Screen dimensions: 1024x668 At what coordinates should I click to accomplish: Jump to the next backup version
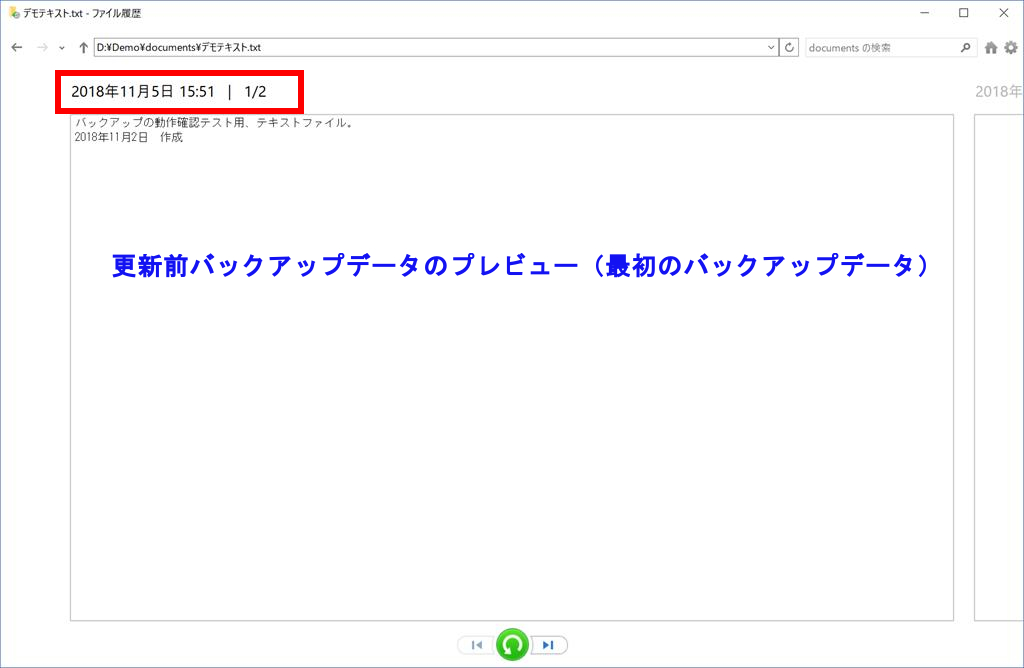tap(548, 645)
